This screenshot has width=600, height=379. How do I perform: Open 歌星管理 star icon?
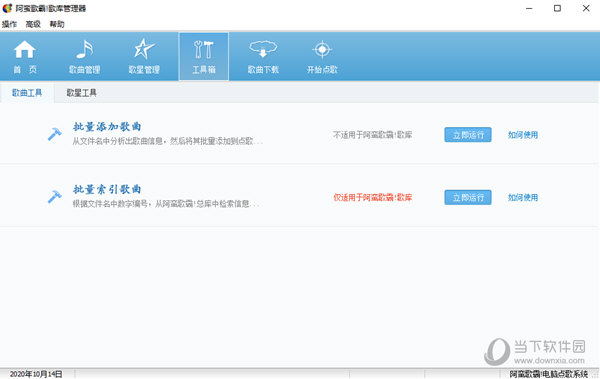(x=144, y=49)
